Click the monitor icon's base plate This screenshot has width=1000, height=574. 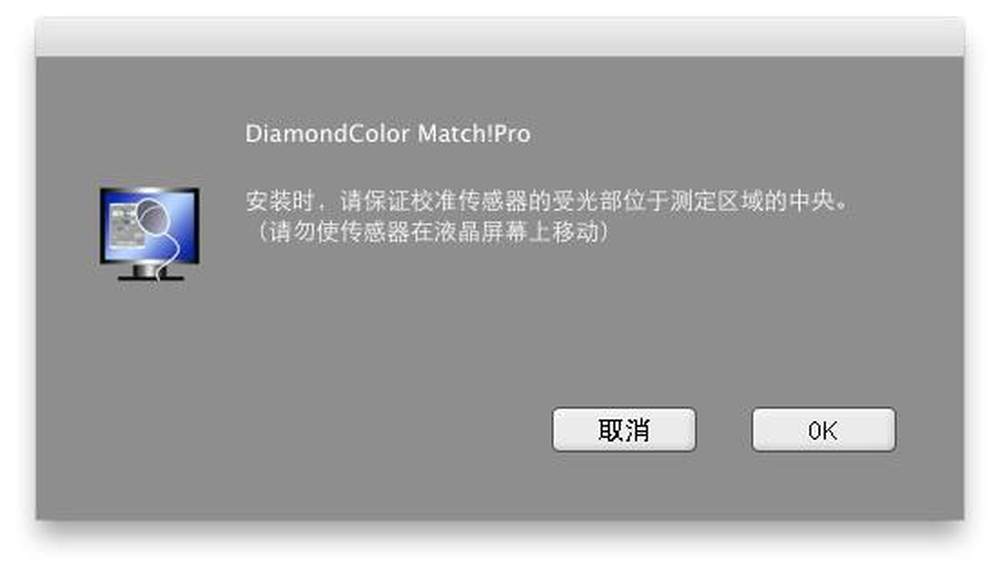tap(151, 278)
